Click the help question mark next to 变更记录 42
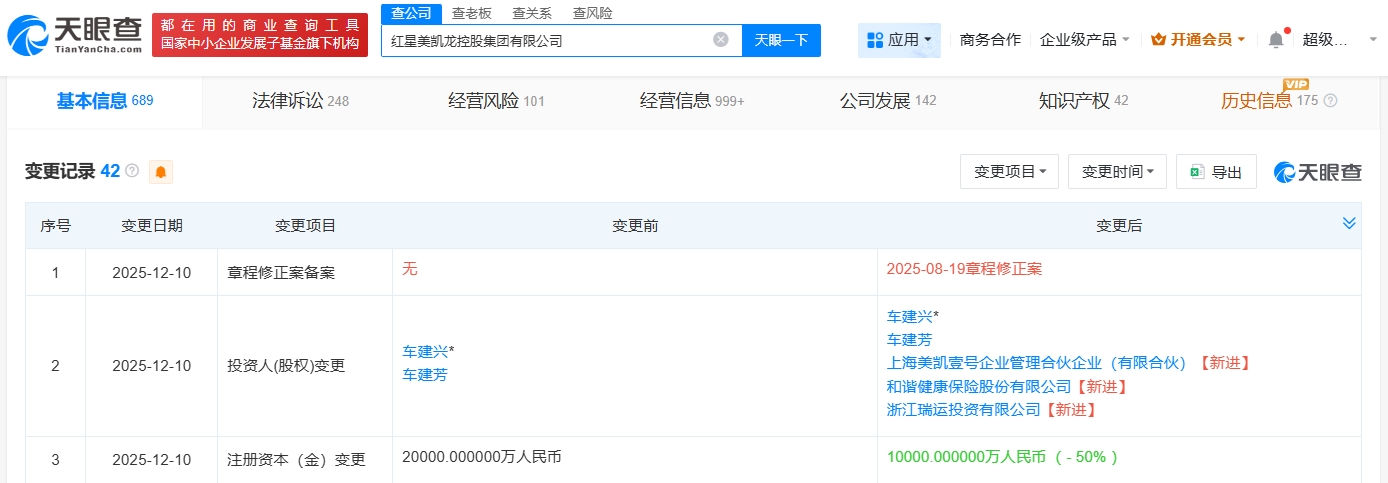1388x483 pixels. coord(132,172)
